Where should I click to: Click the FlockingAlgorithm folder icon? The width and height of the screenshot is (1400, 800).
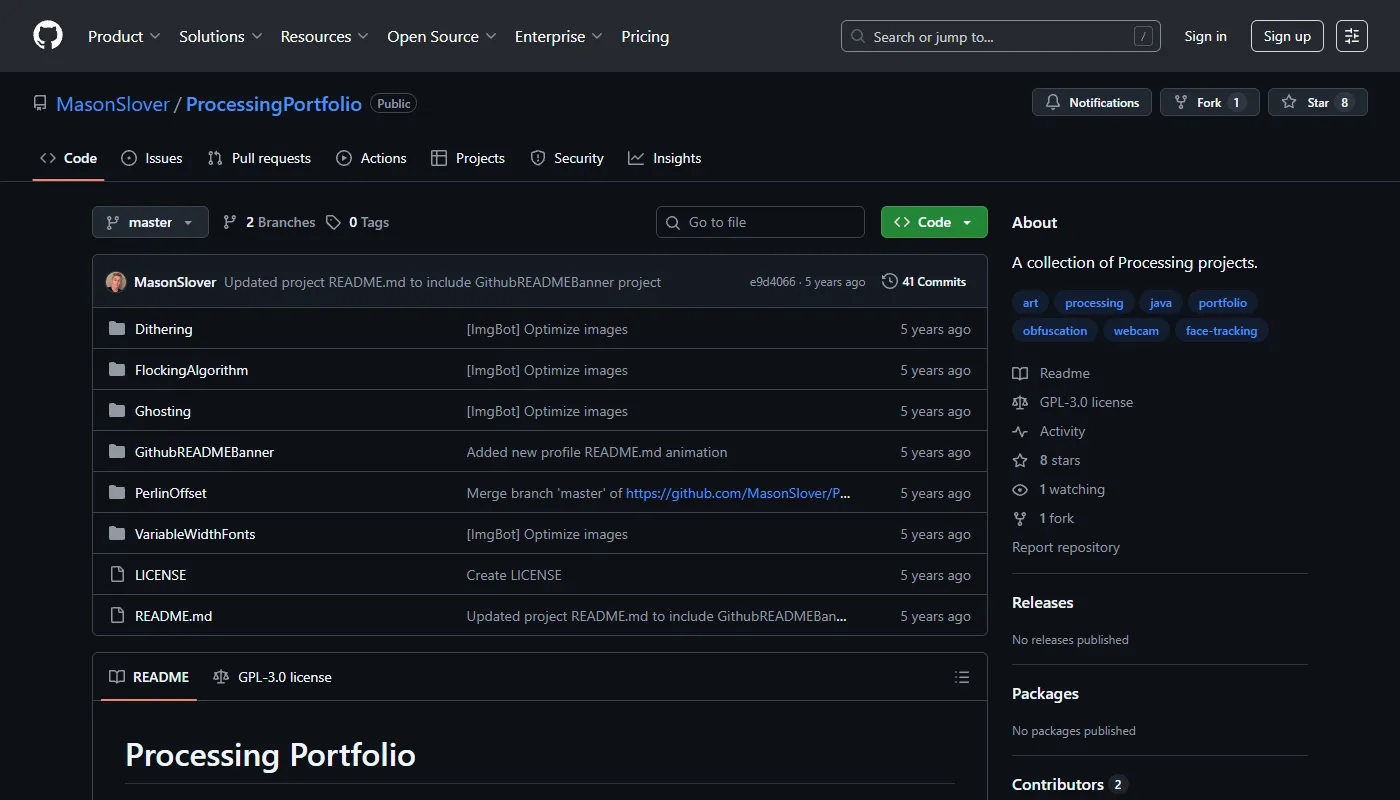117,370
